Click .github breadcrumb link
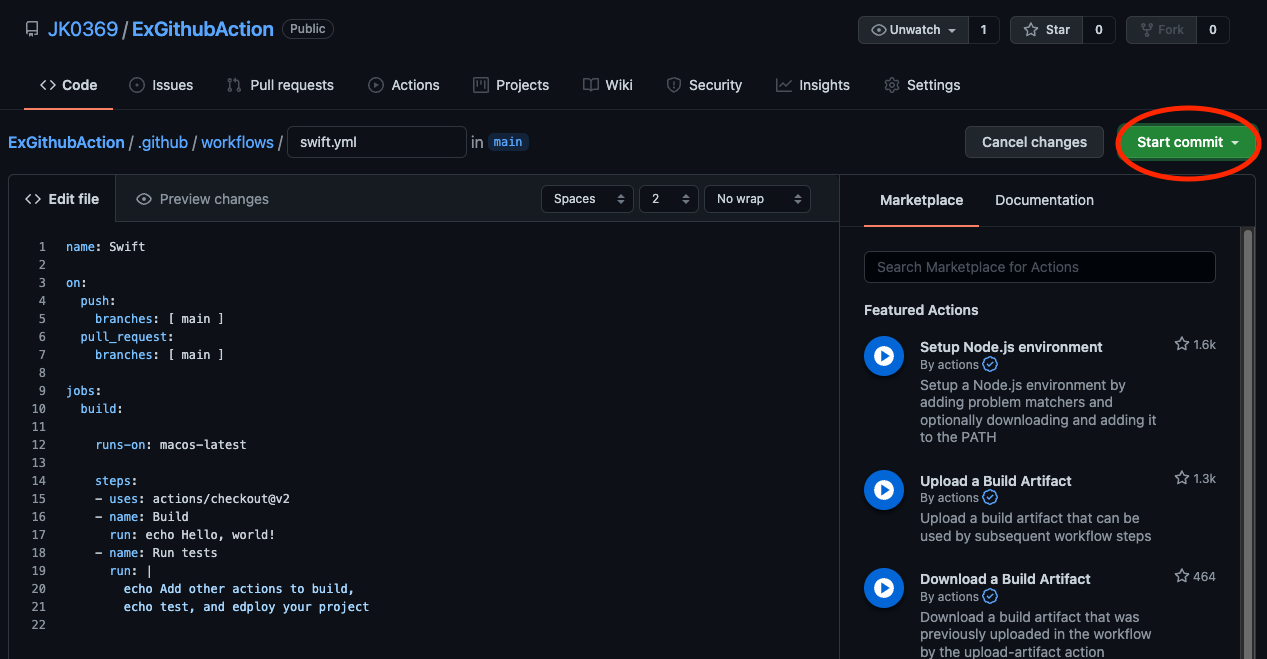 point(163,142)
